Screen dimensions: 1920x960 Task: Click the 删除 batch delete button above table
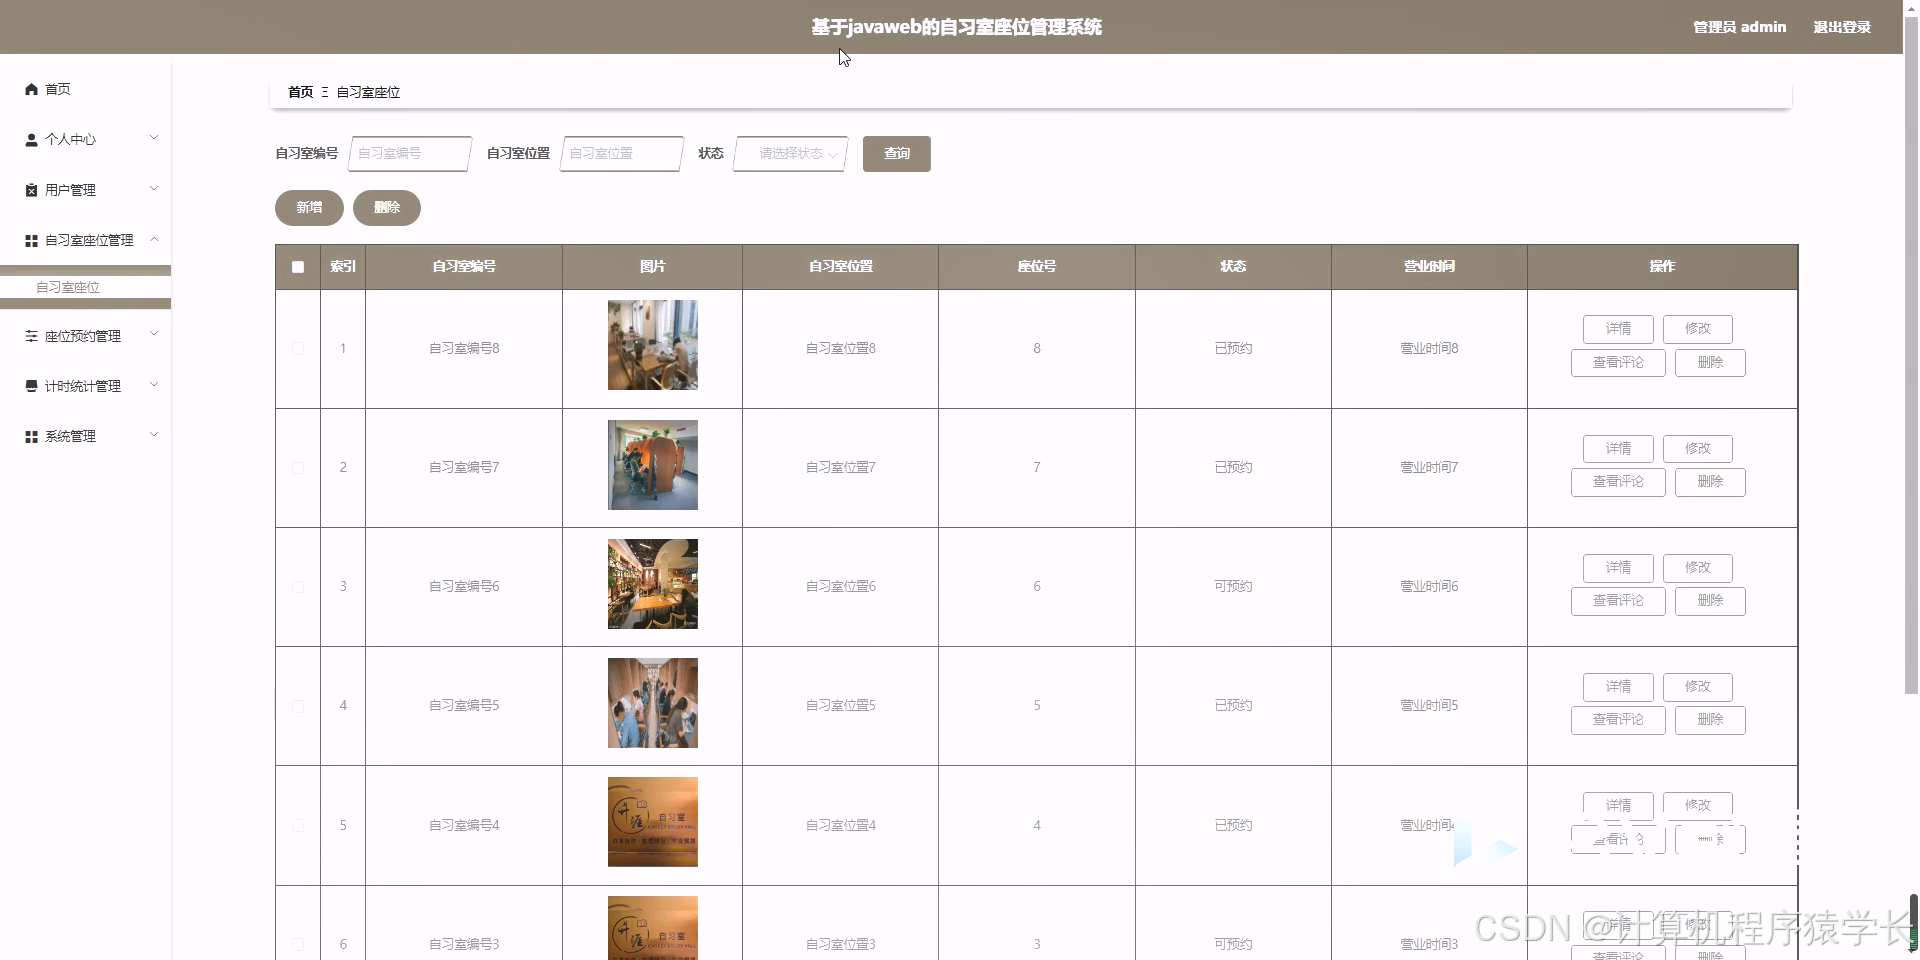(x=387, y=208)
